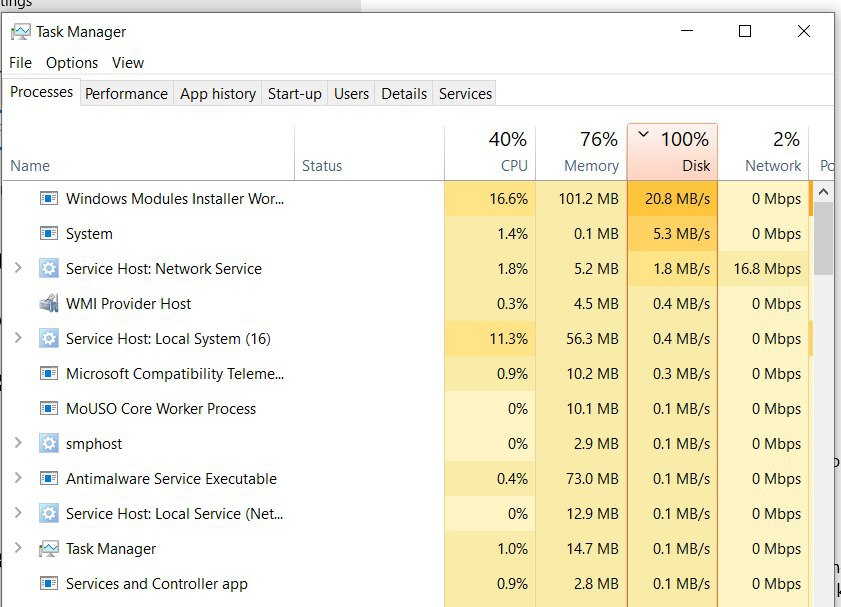Viewport: 841px width, 607px height.
Task: Click the 14.7 MB memory value
Action: pyautogui.click(x=592, y=549)
